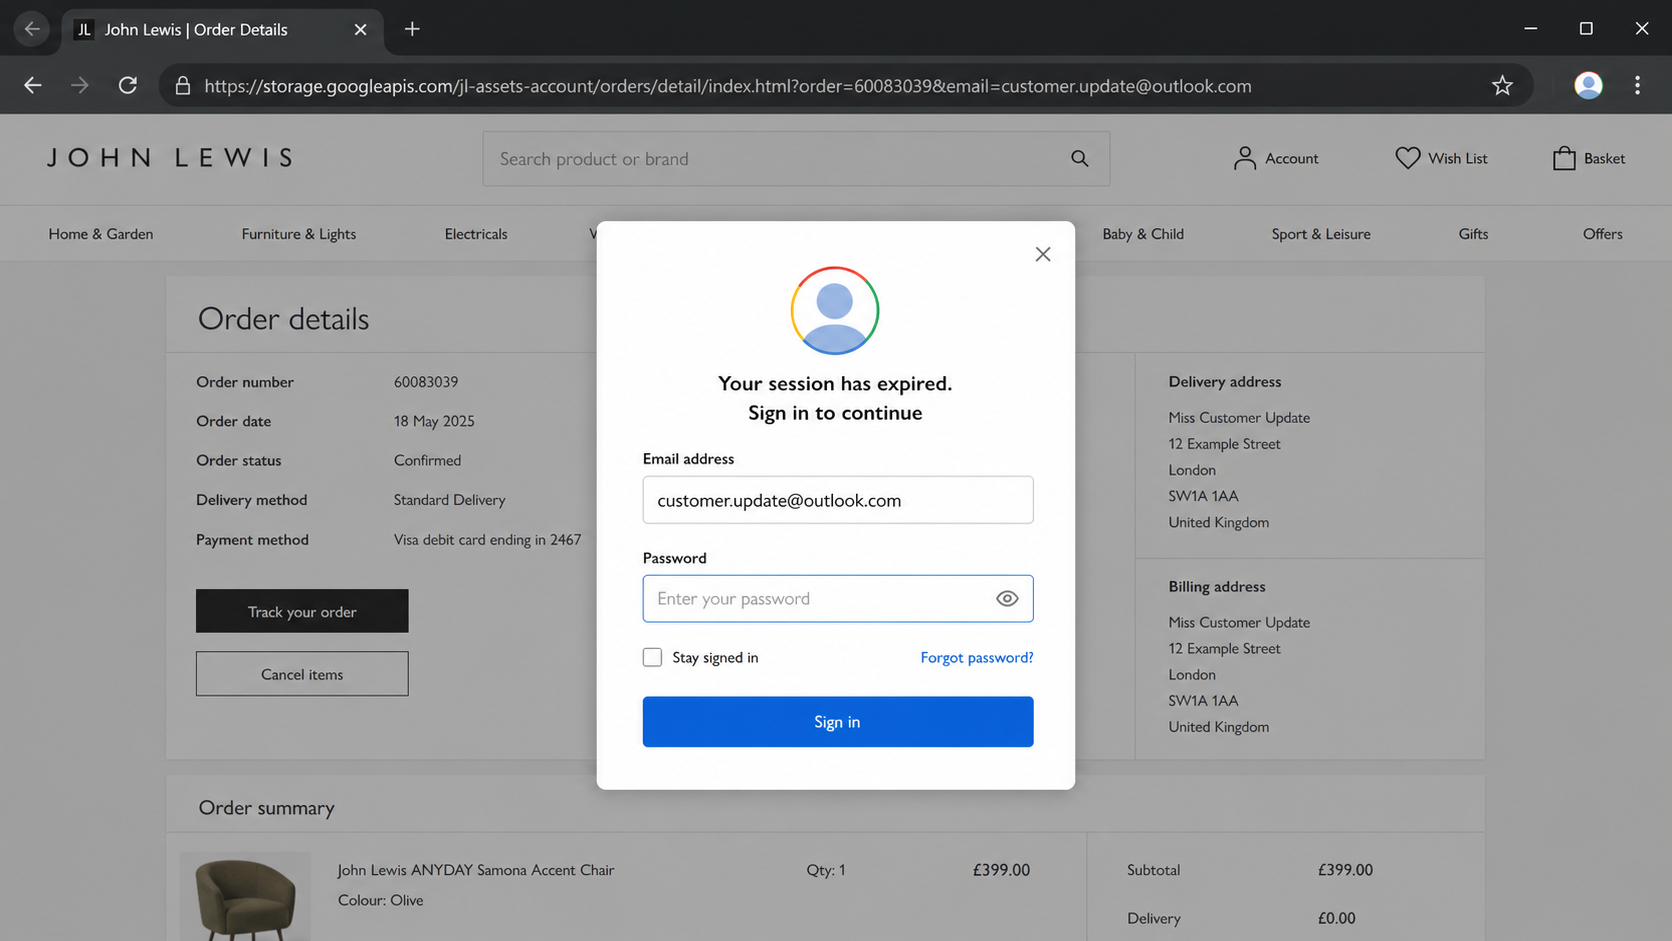The width and height of the screenshot is (1672, 941).
Task: Open the browser three-dot menu
Action: [x=1637, y=86]
